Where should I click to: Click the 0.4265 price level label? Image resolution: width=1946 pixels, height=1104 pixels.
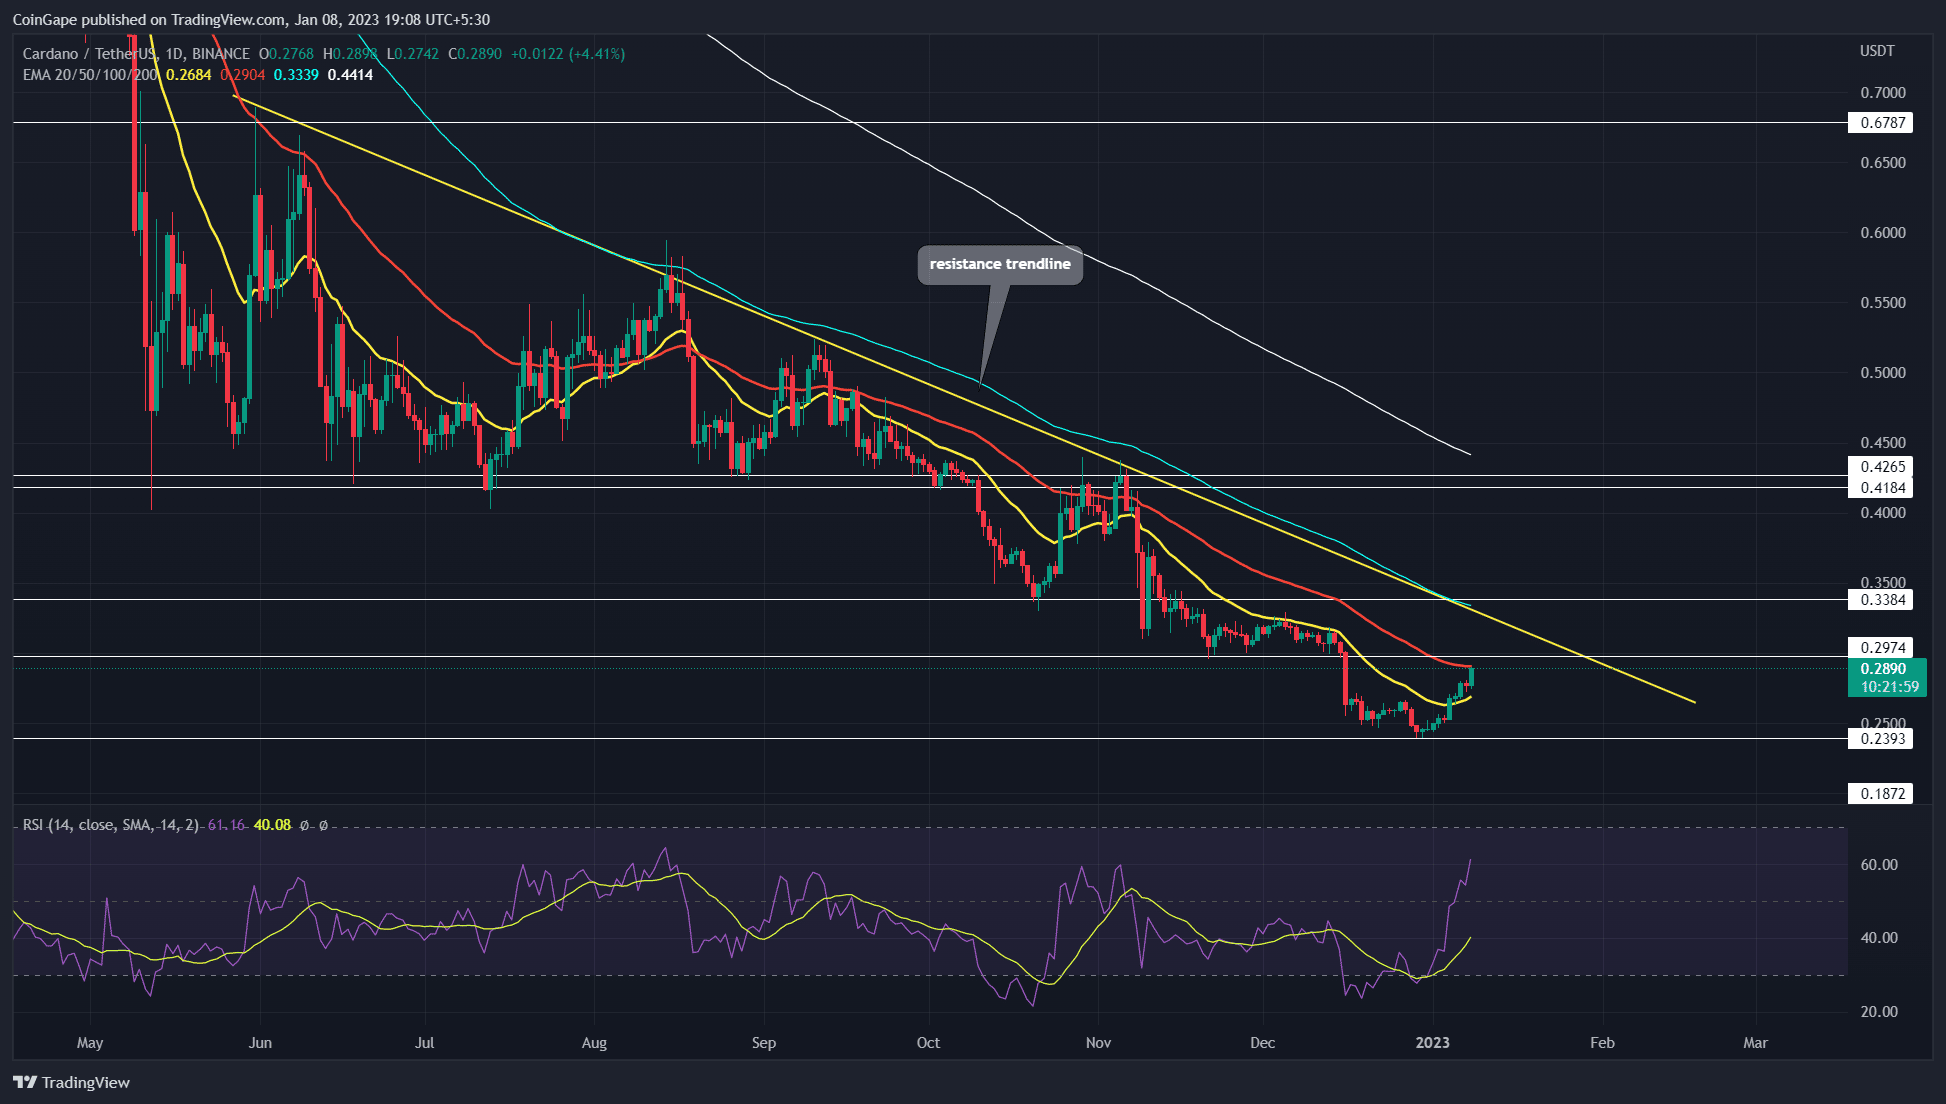click(x=1881, y=466)
